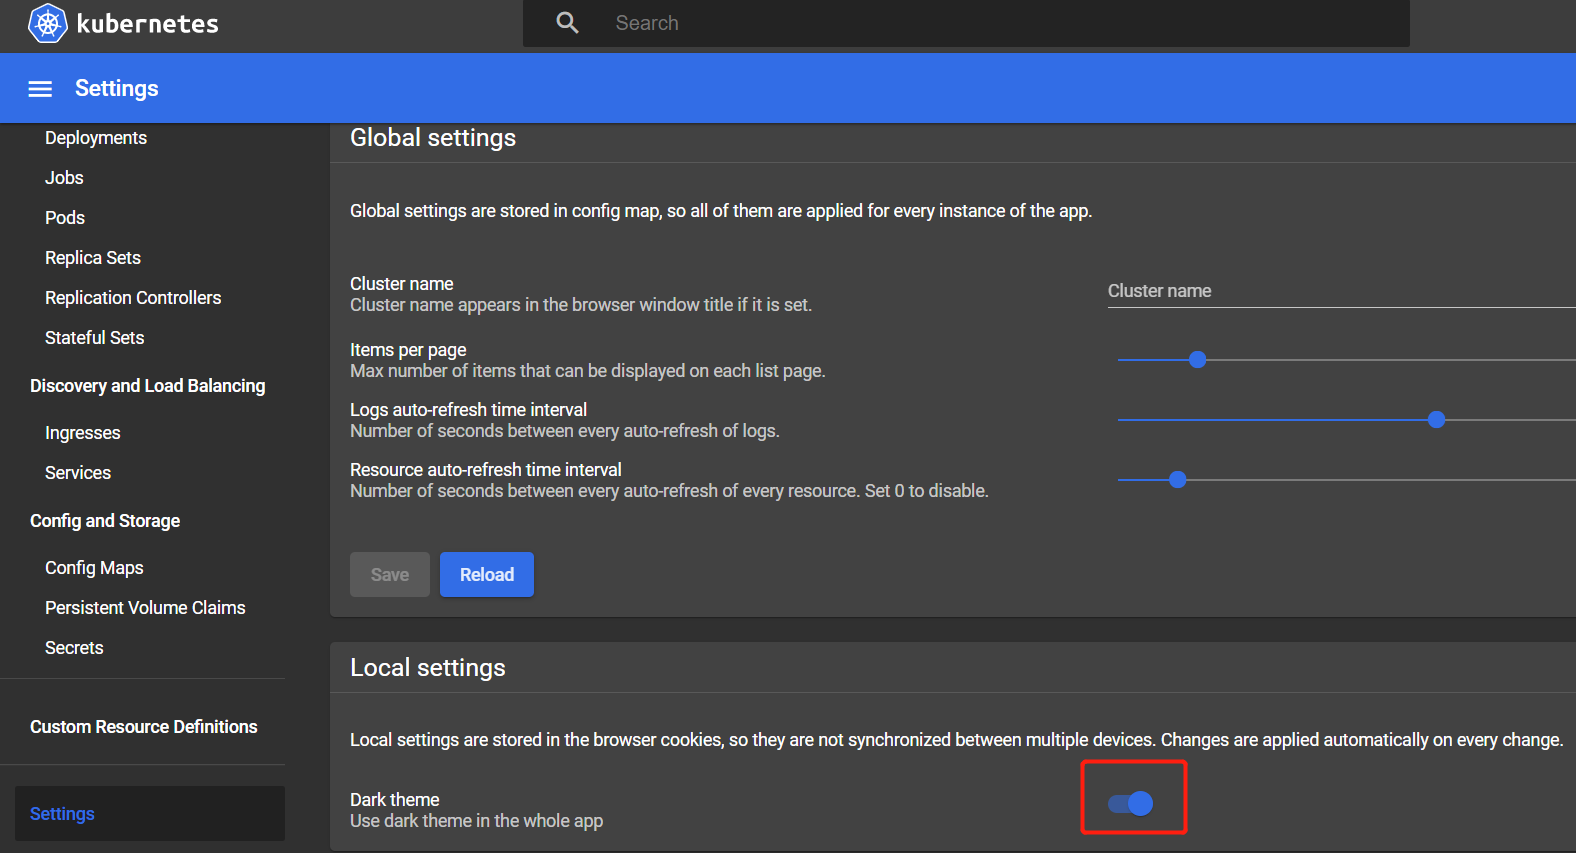
Task: Open the Config and Storage section
Action: (x=105, y=521)
